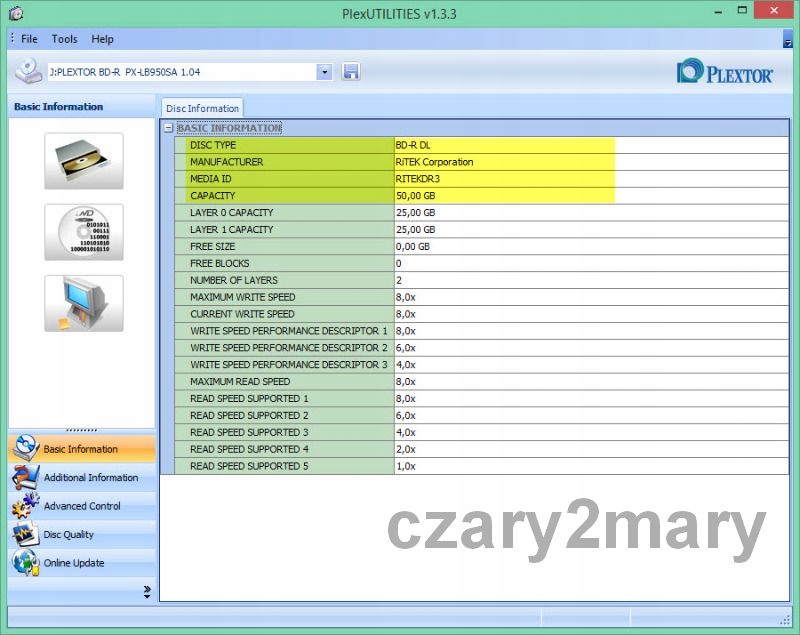Viewport: 800px width, 635px height.
Task: Click the drive icon beside drive selector
Action: (29, 72)
